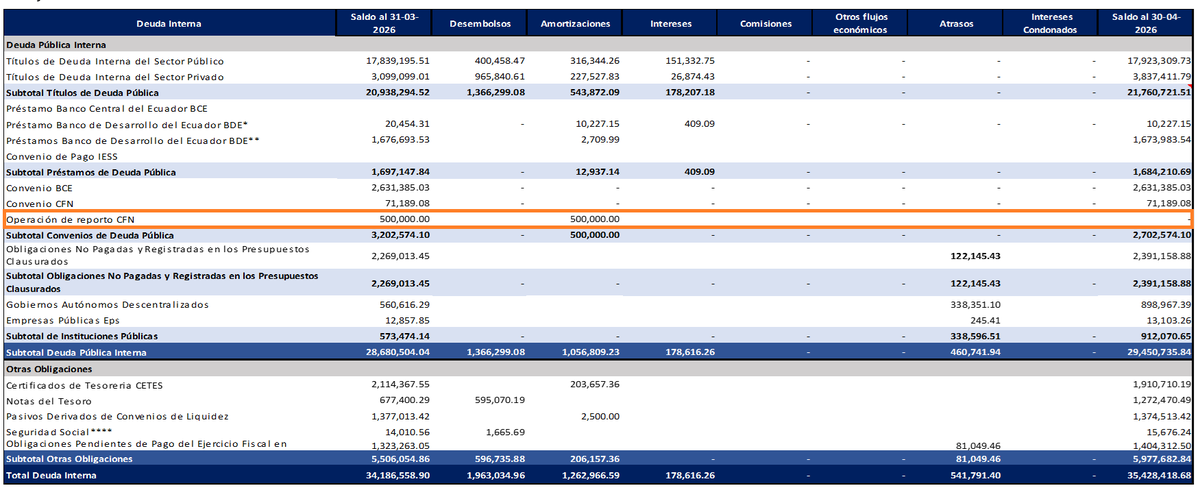Click "Pasivos Derivados de Convenios de Liquidez"
This screenshot has width=1200, height=488.
click(117, 416)
